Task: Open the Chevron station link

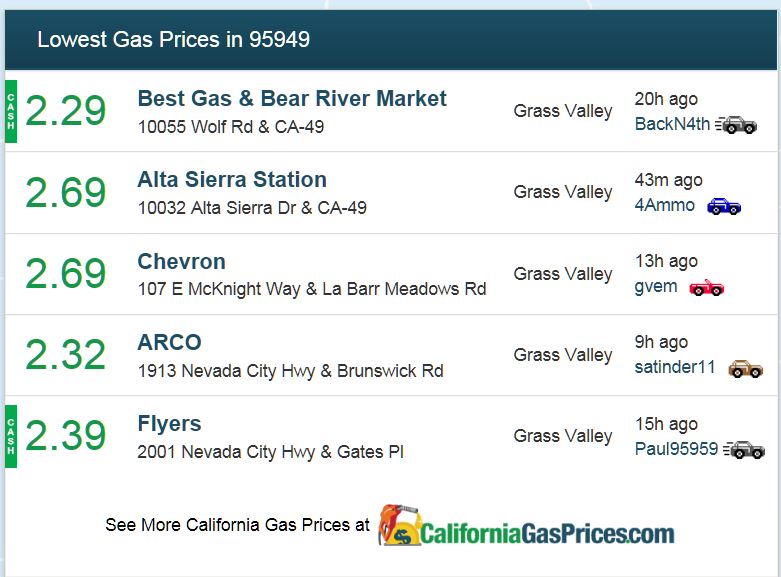Action: (x=181, y=261)
